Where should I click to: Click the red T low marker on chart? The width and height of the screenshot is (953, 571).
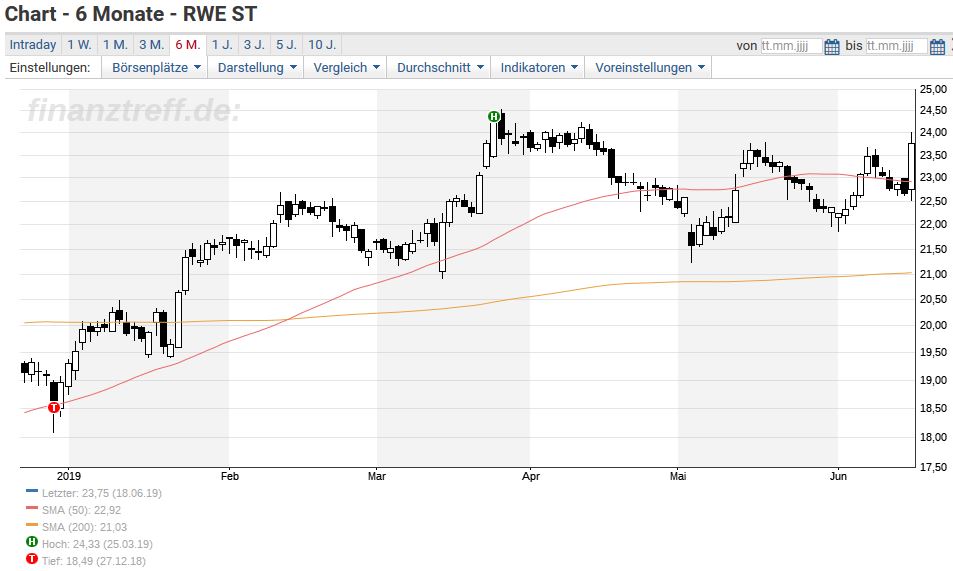pos(54,407)
